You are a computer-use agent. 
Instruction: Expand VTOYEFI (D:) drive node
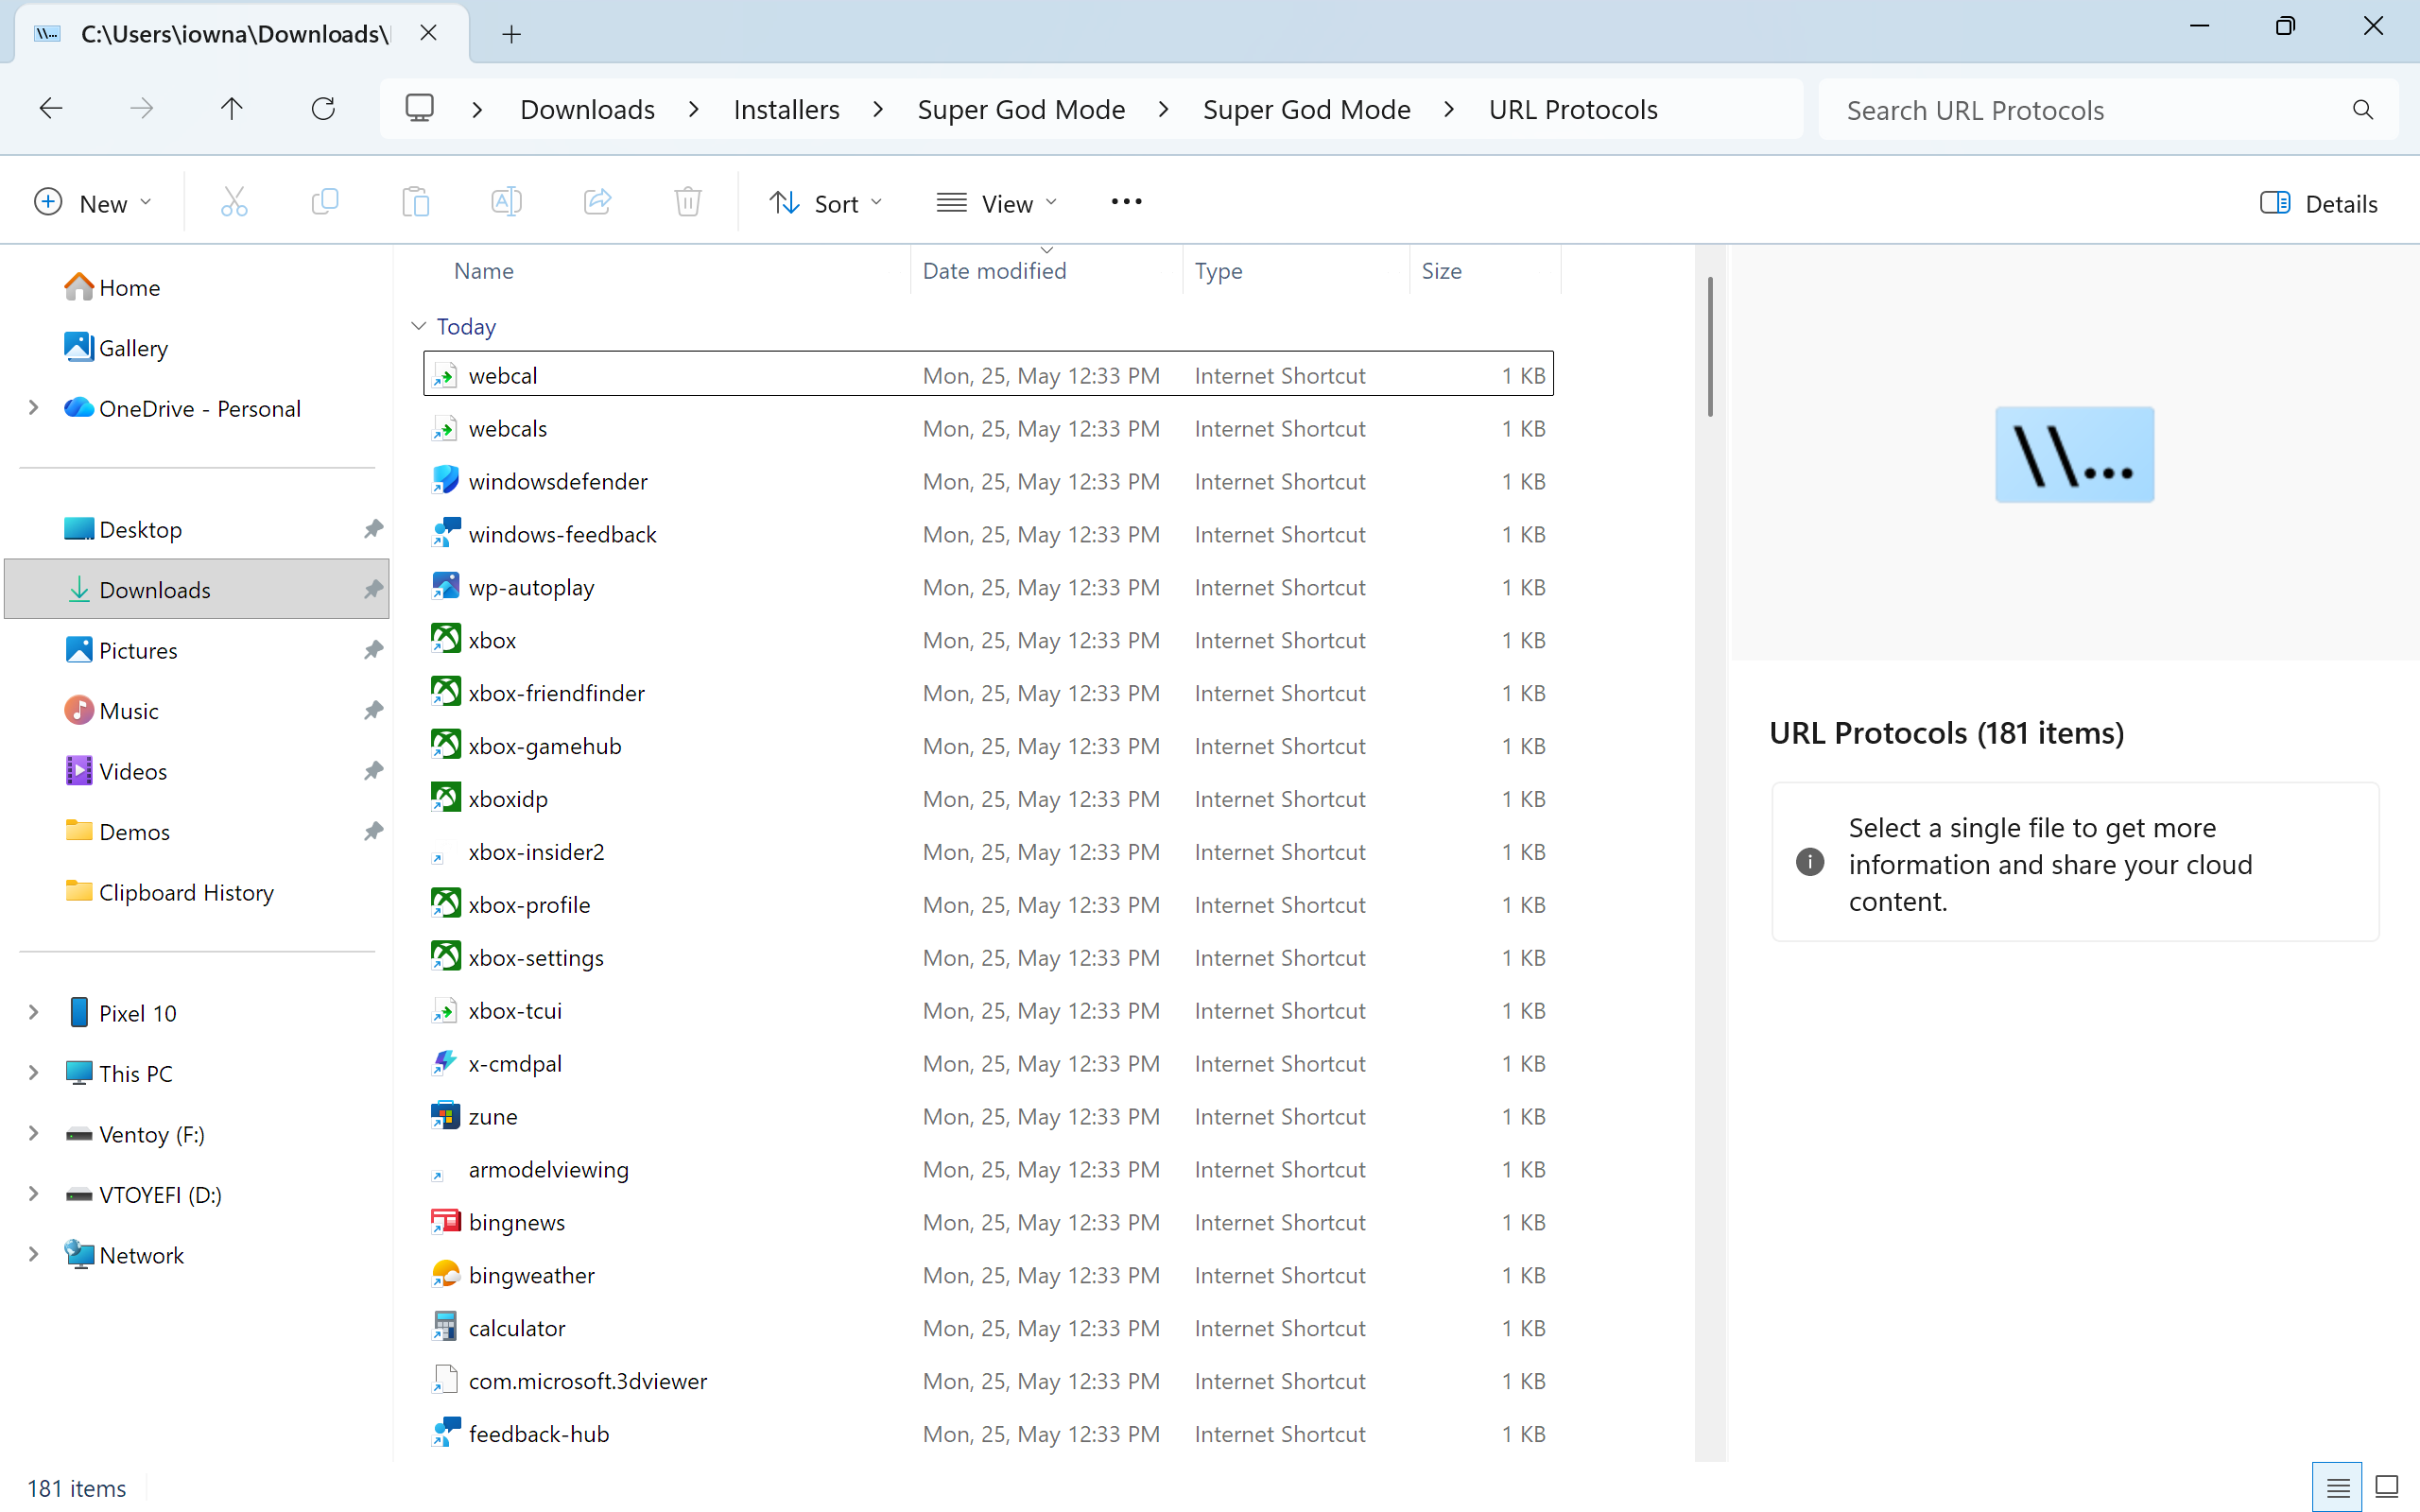(x=33, y=1194)
